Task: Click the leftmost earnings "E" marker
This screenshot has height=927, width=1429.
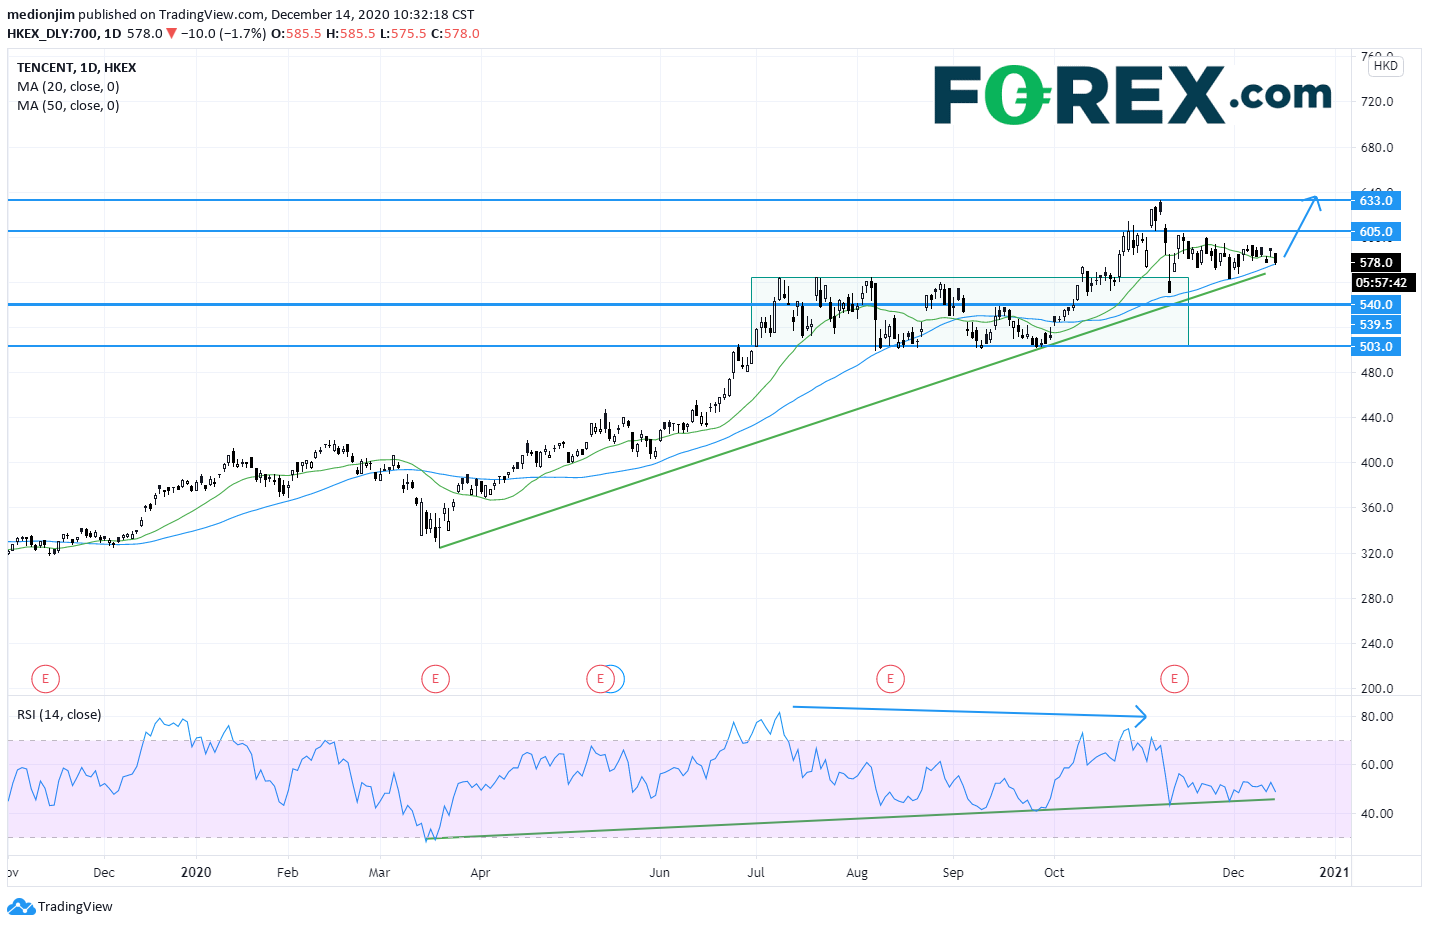Action: point(45,678)
